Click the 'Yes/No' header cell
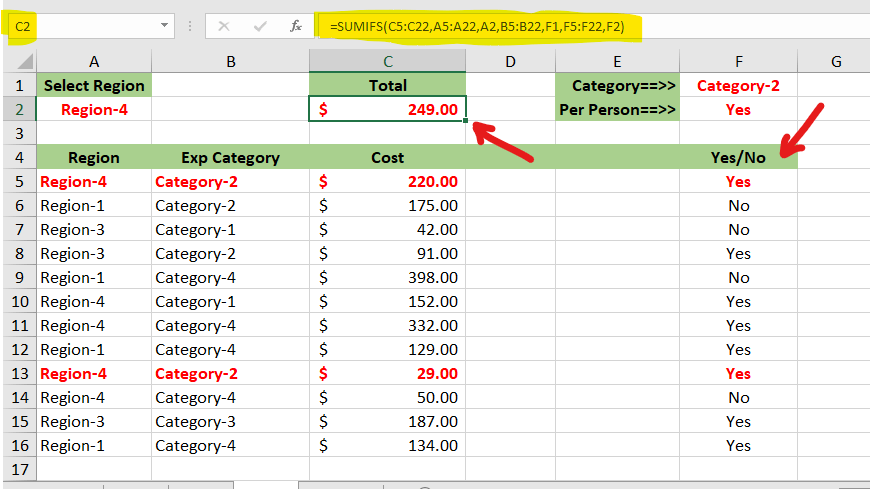 coord(739,157)
